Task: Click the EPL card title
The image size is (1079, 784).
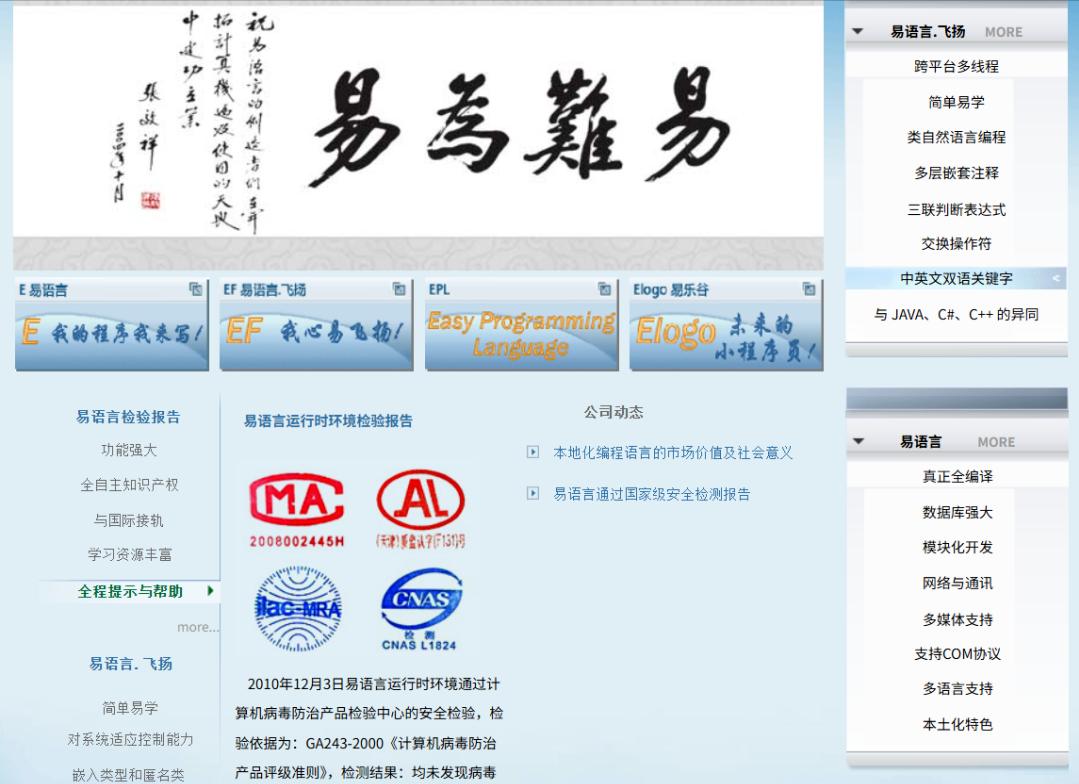Action: (x=439, y=290)
